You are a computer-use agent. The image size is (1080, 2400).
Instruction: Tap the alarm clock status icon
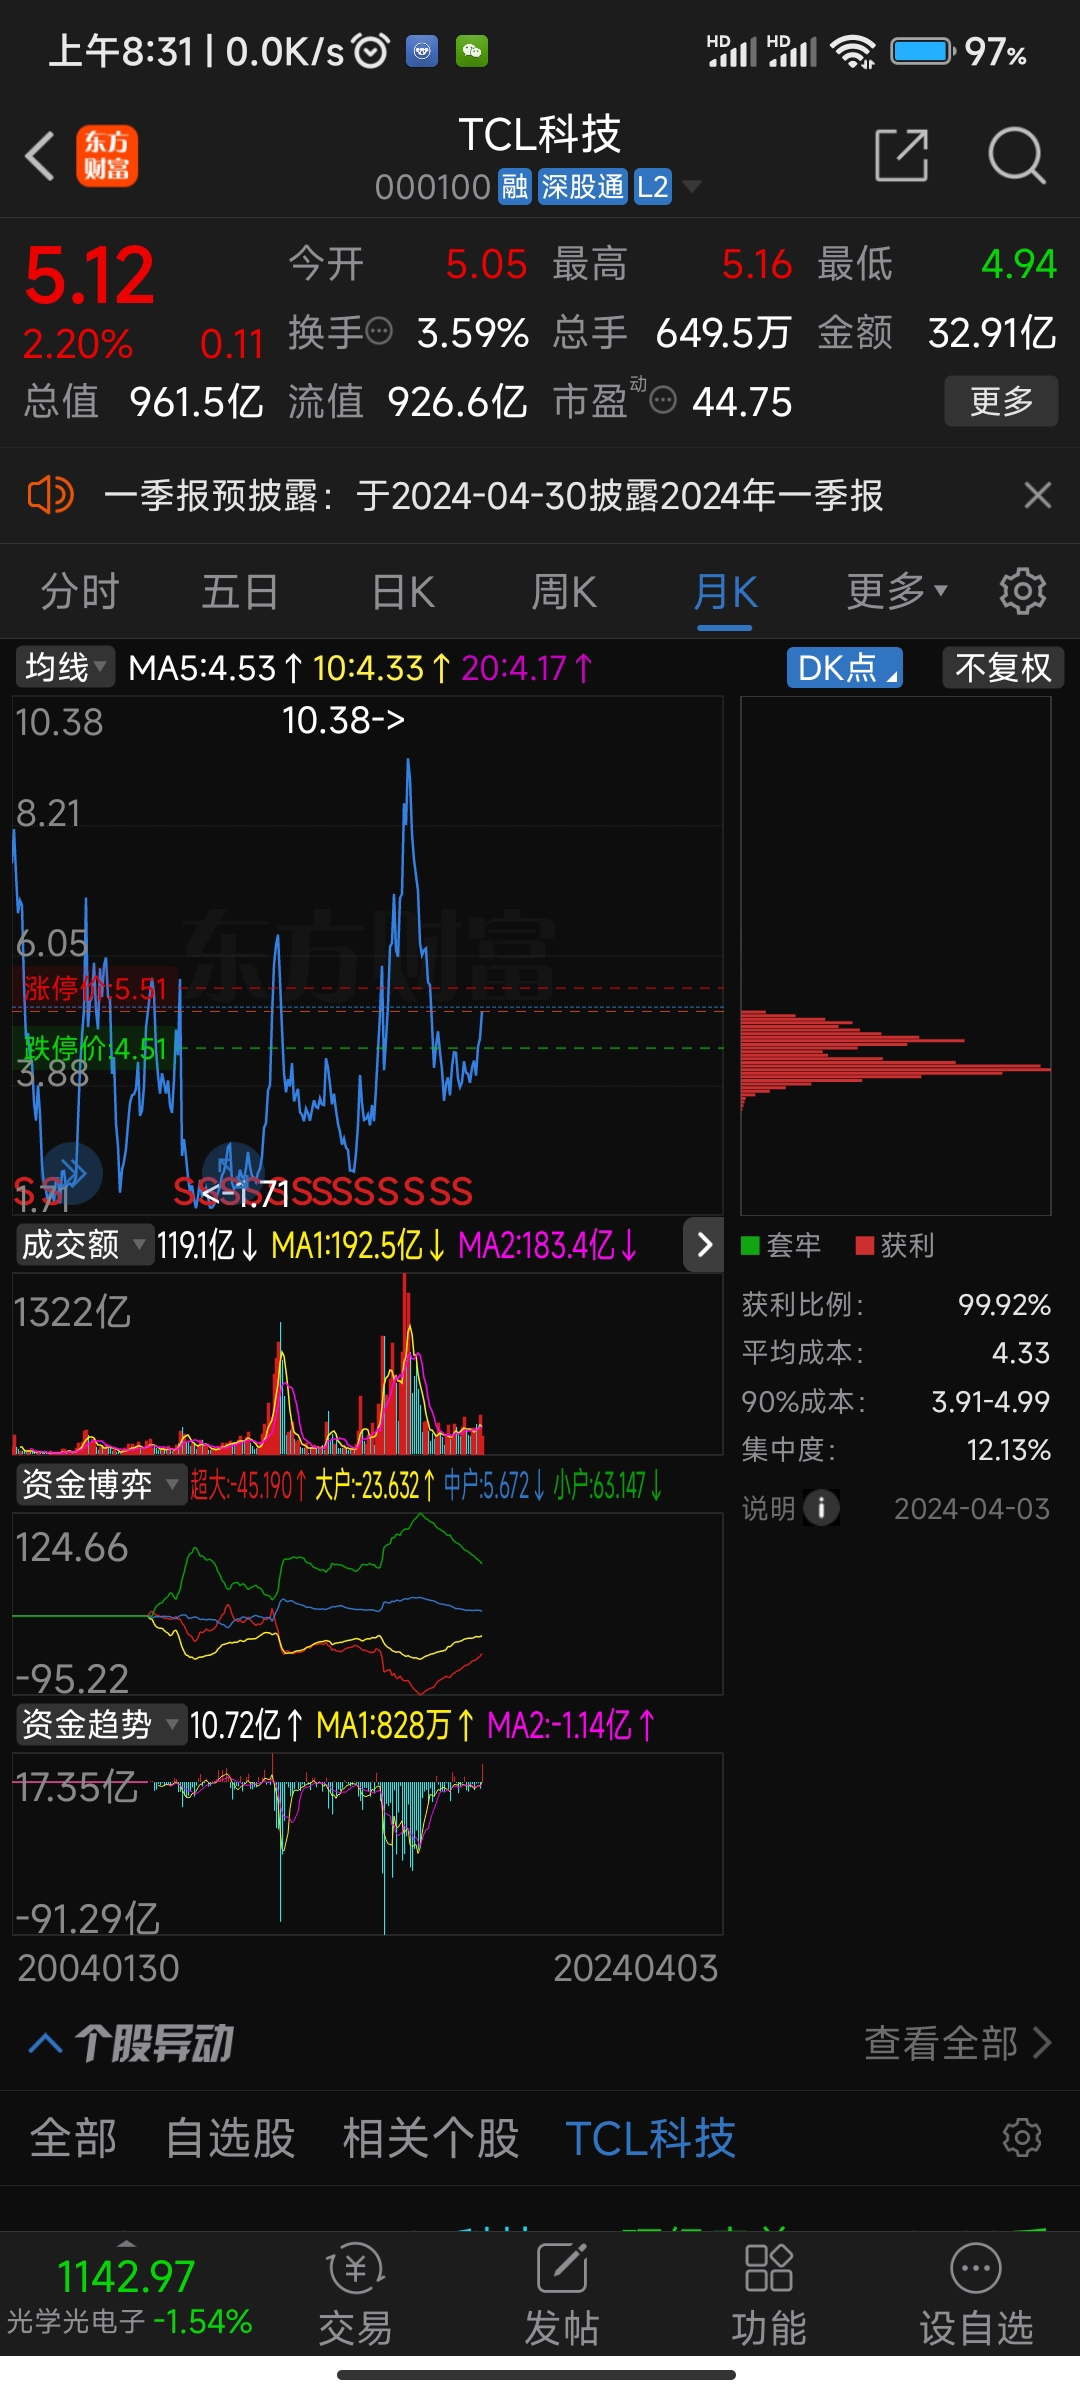click(372, 51)
